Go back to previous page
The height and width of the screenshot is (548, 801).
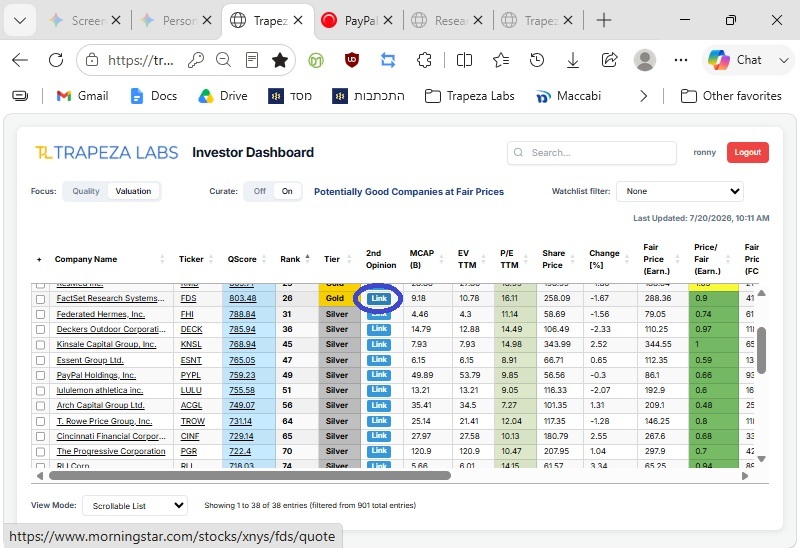(x=20, y=60)
